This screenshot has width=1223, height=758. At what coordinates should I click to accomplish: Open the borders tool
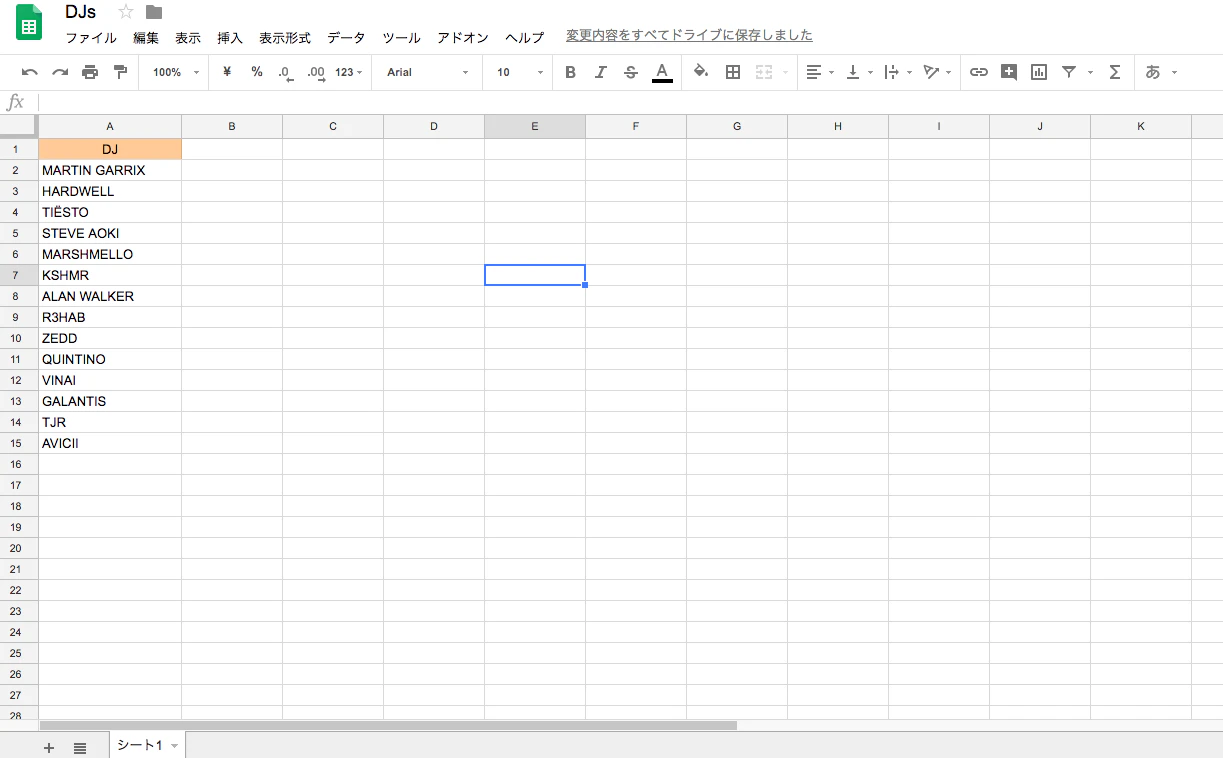tap(733, 72)
